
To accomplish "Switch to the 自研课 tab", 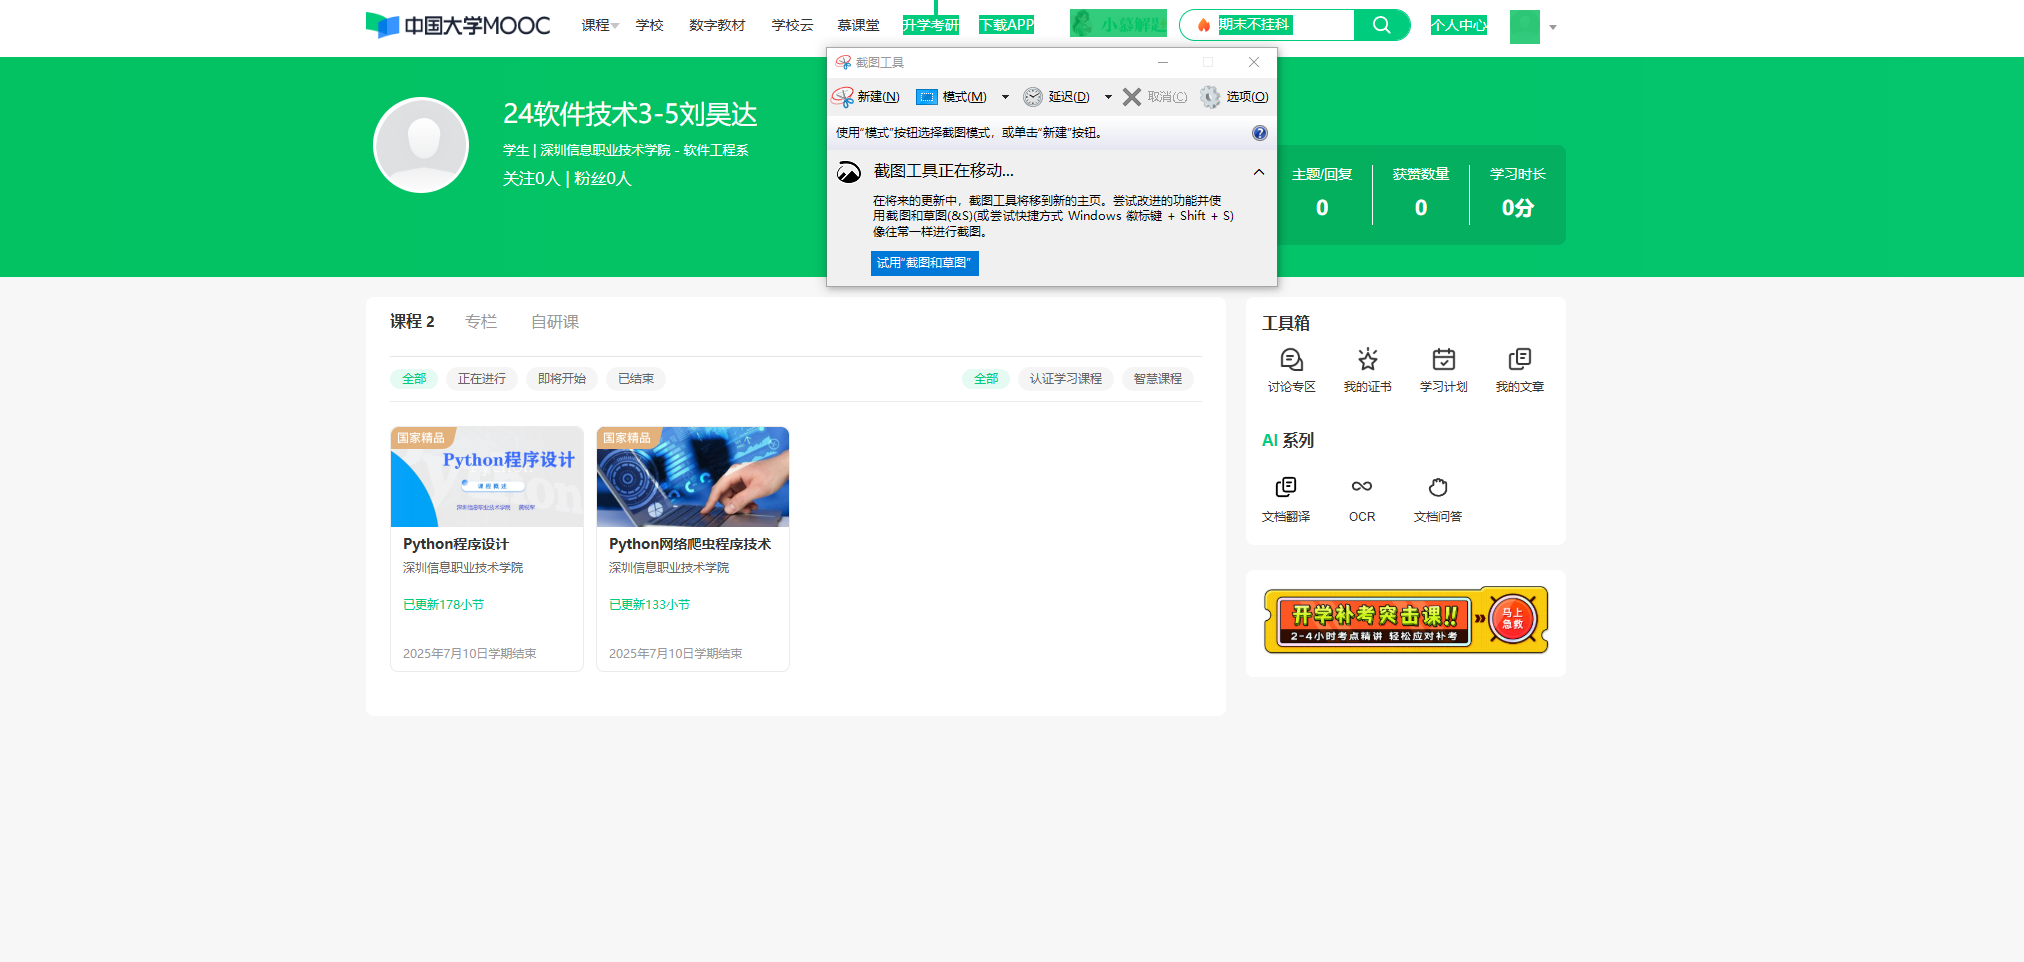I will (x=555, y=321).
